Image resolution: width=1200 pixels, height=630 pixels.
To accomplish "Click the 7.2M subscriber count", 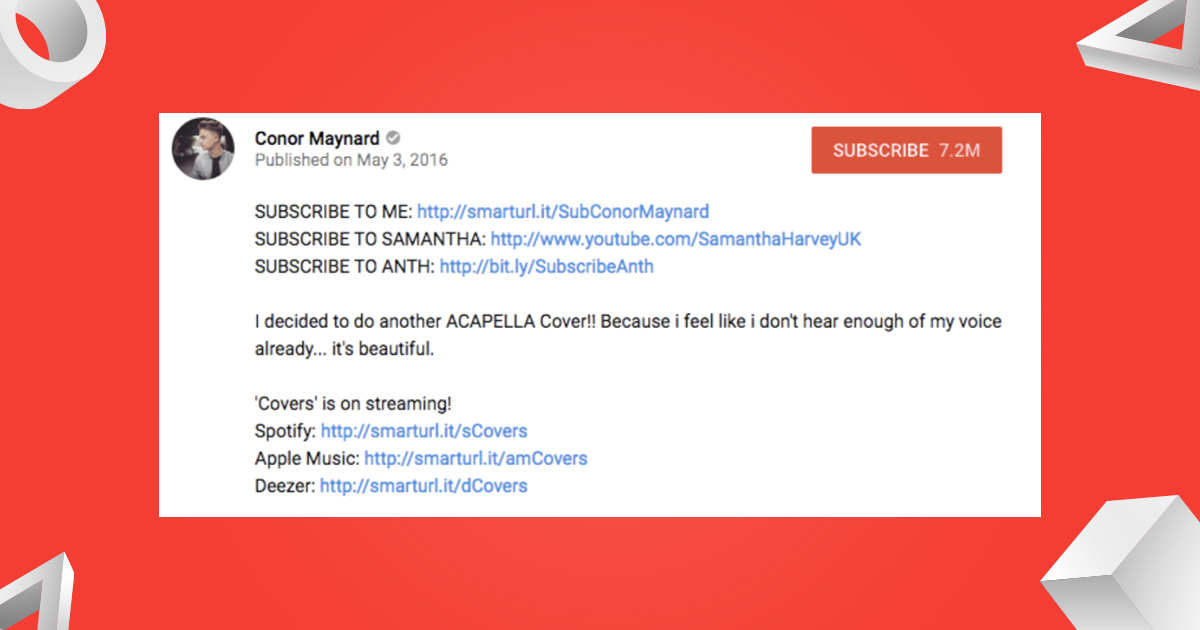I will pyautogui.click(x=960, y=150).
